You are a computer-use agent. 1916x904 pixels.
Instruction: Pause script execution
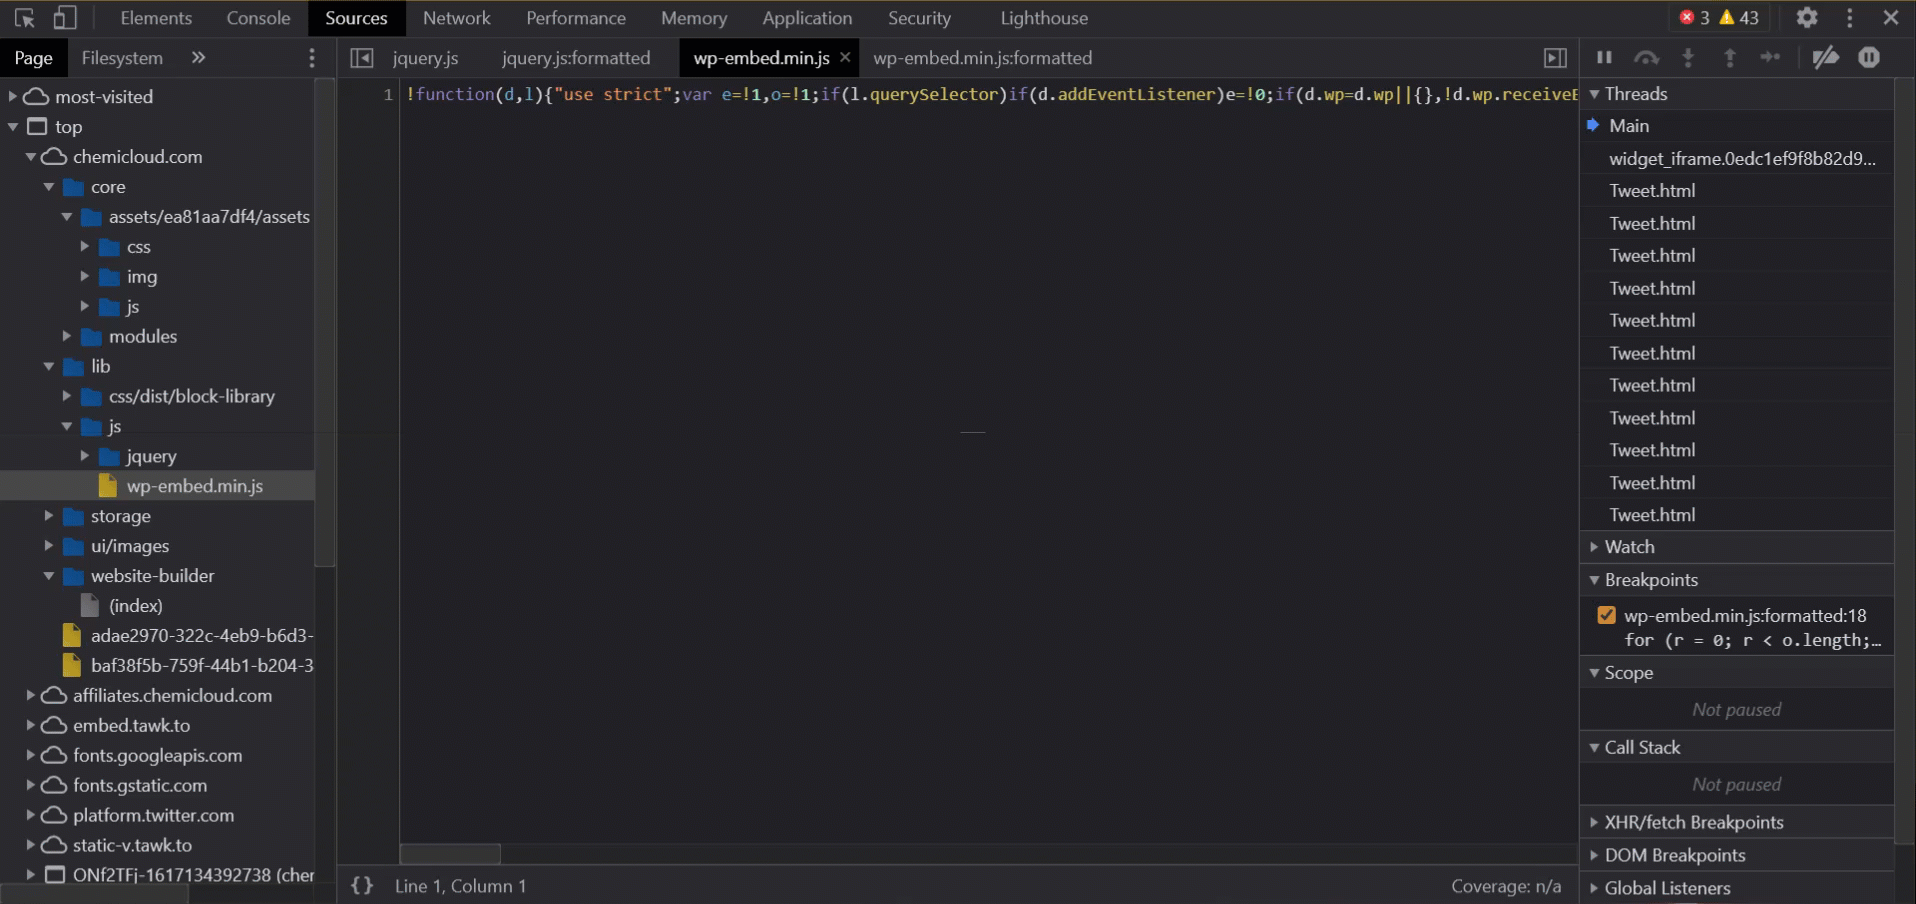pos(1604,58)
